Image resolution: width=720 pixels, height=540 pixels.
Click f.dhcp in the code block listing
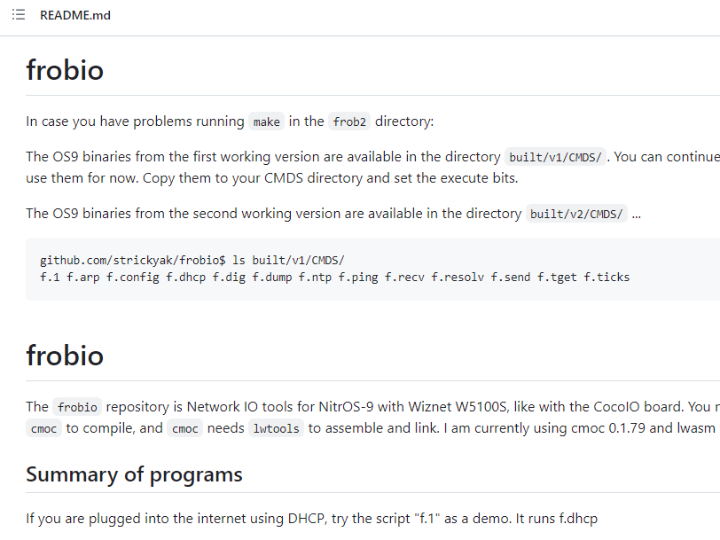(x=186, y=277)
